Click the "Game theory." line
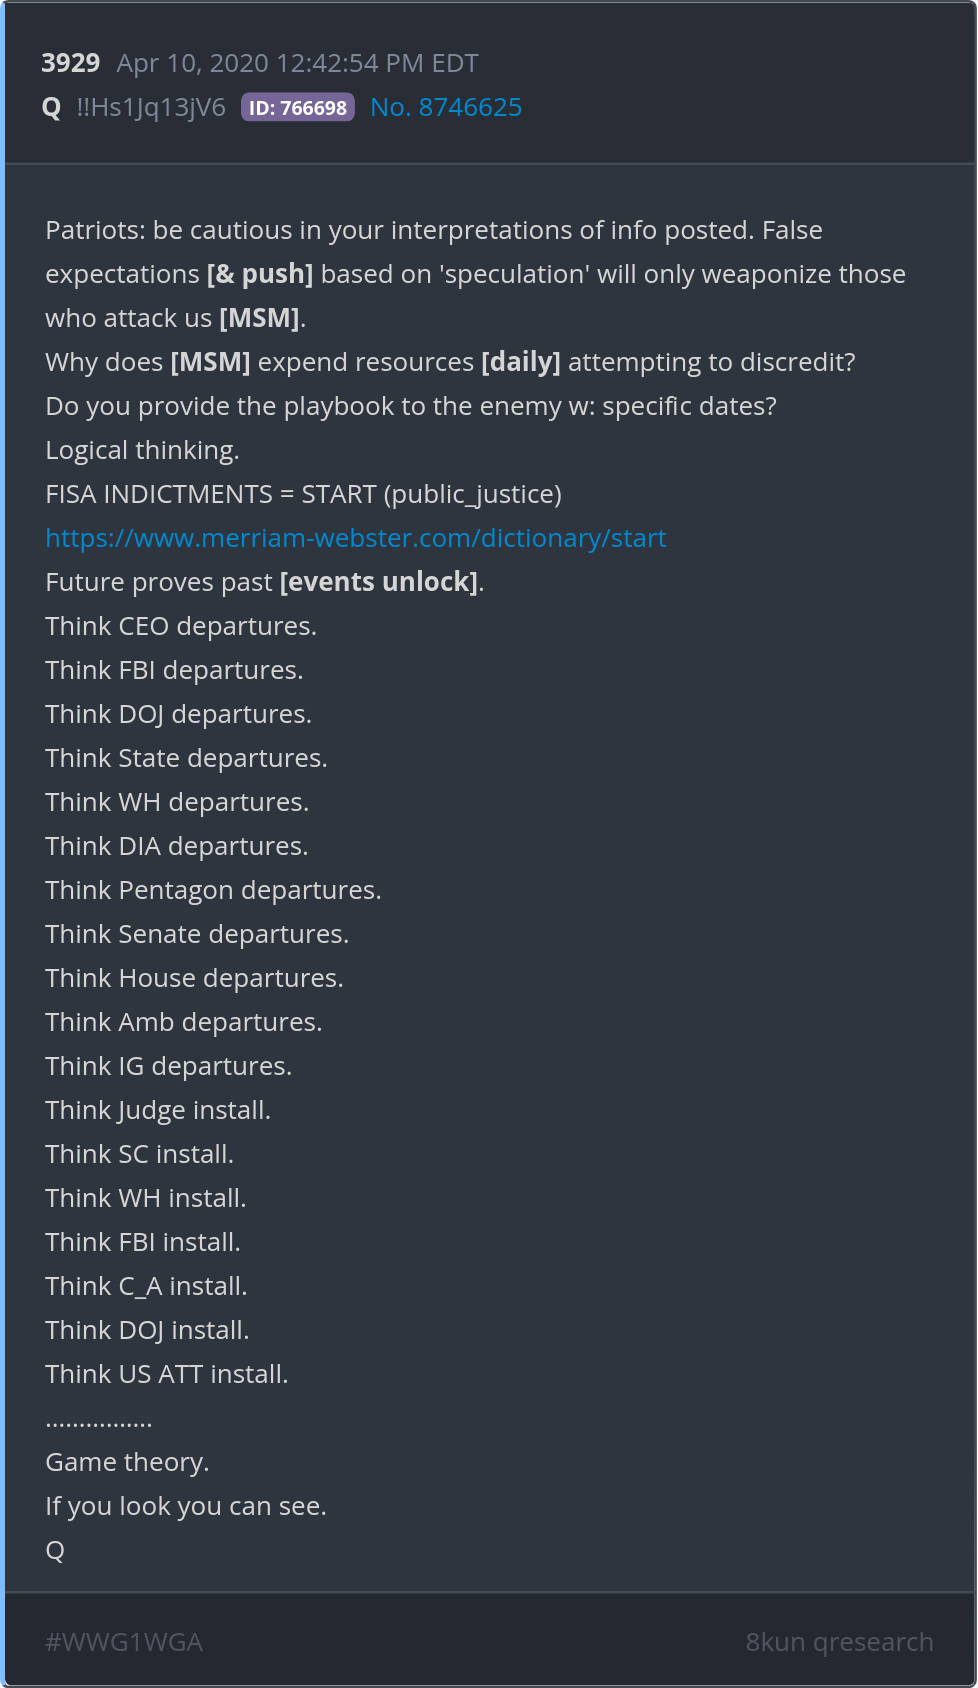The width and height of the screenshot is (978, 1688). (127, 1462)
